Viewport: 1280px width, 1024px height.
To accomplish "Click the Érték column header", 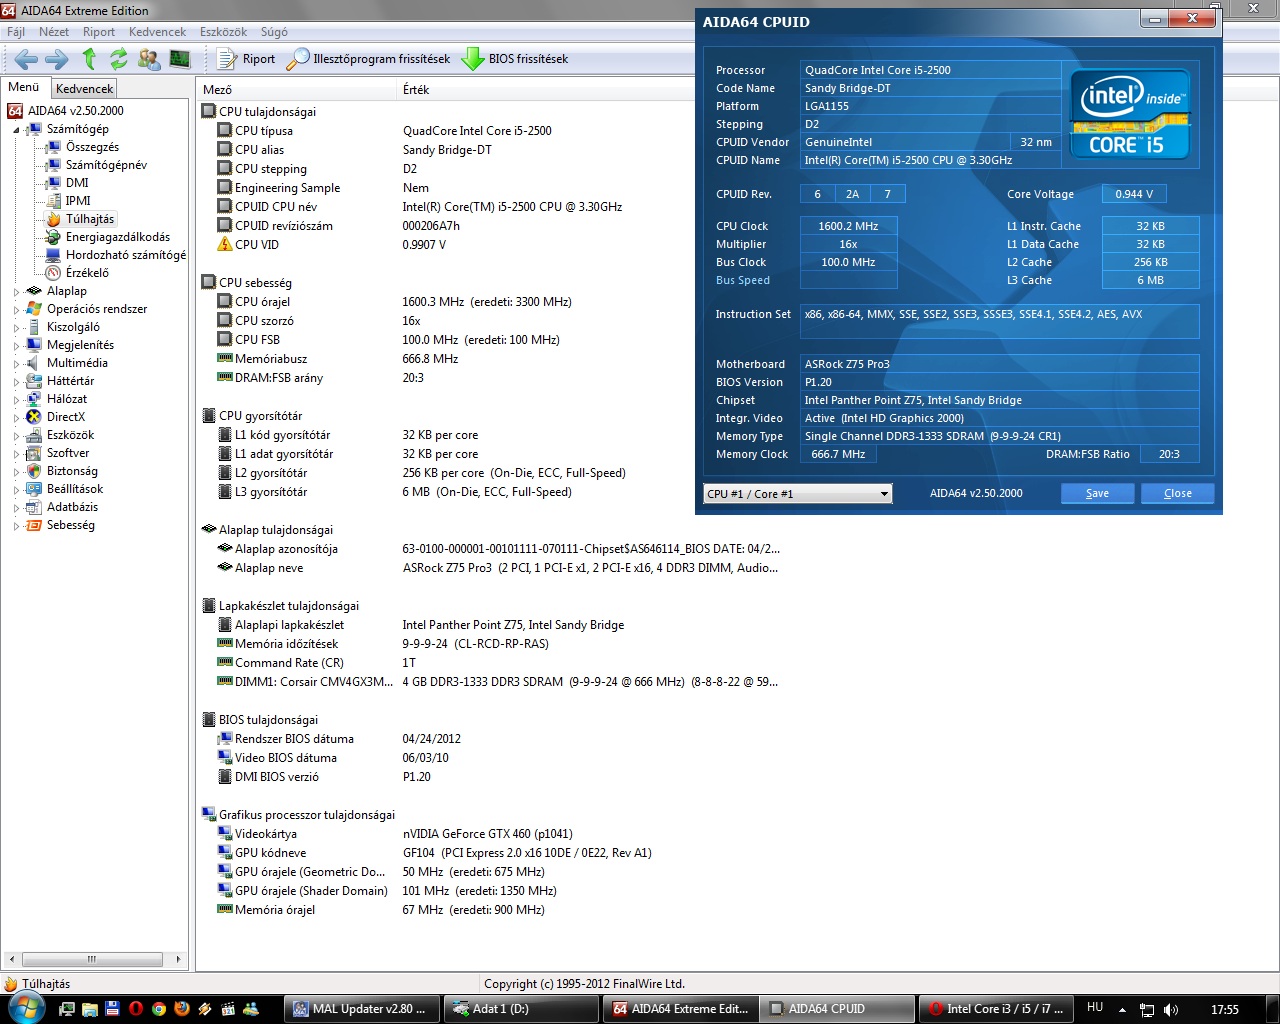I will 416,89.
